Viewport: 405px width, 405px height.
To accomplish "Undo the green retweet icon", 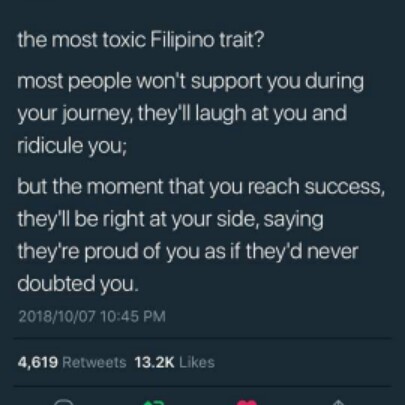I will tap(154, 402).
